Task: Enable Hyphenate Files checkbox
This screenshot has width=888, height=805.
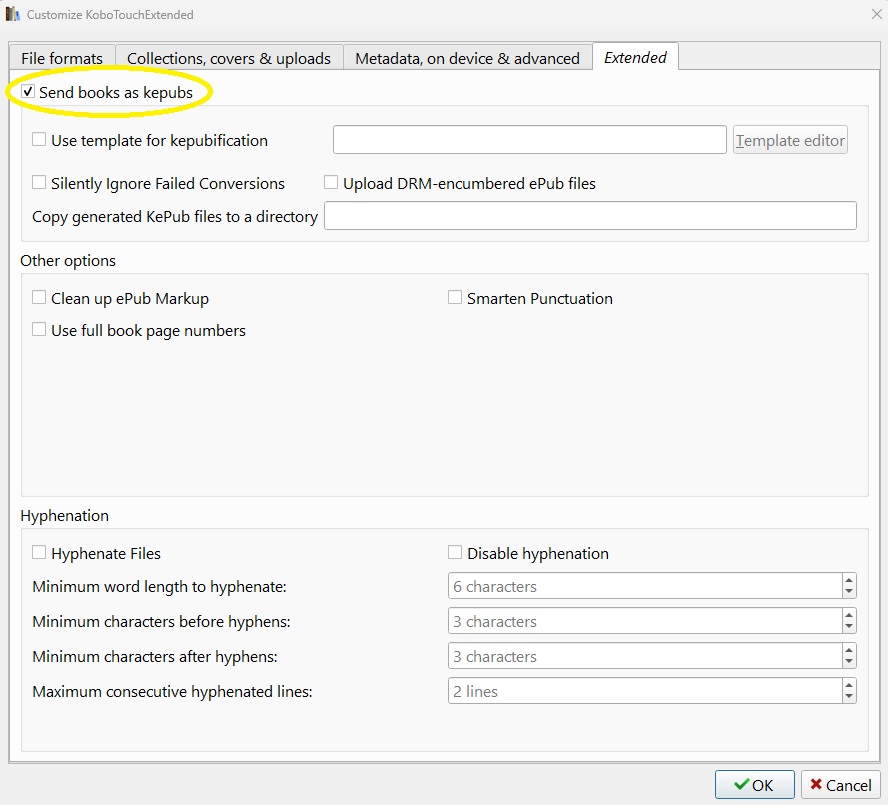Action: 40,553
